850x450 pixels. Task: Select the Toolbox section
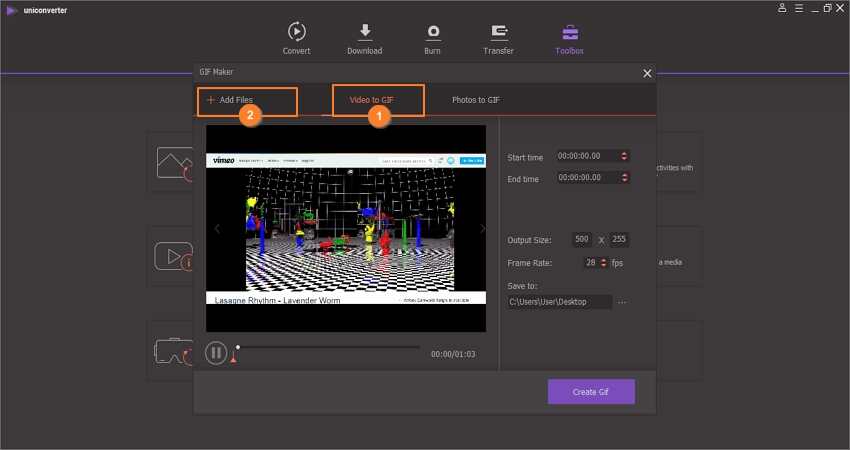(570, 38)
